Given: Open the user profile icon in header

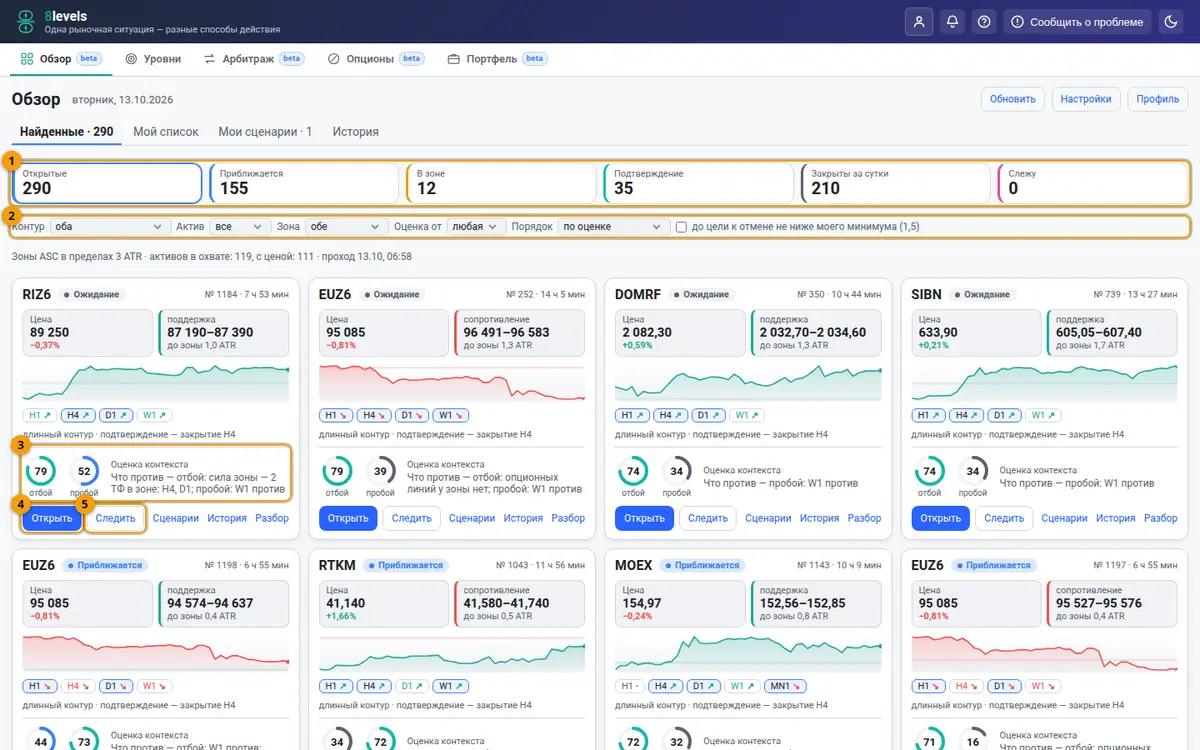Looking at the screenshot, I should point(919,22).
